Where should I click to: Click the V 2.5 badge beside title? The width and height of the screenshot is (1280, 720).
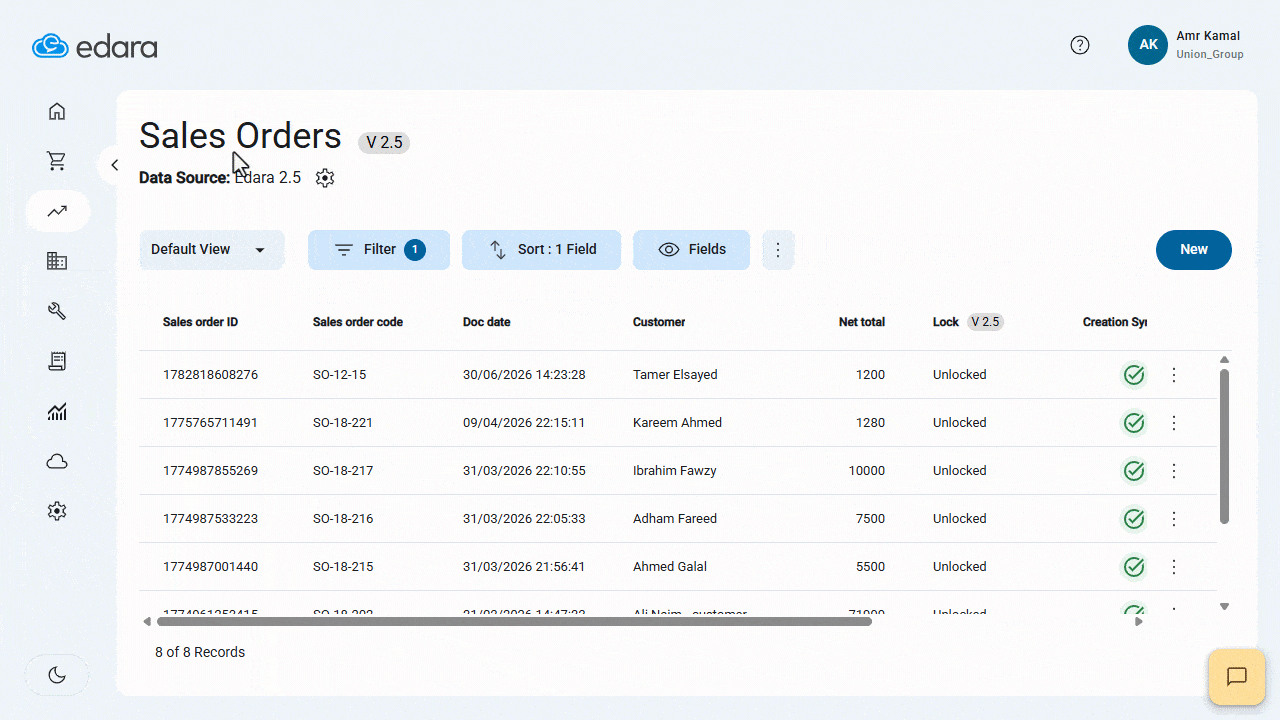point(384,143)
